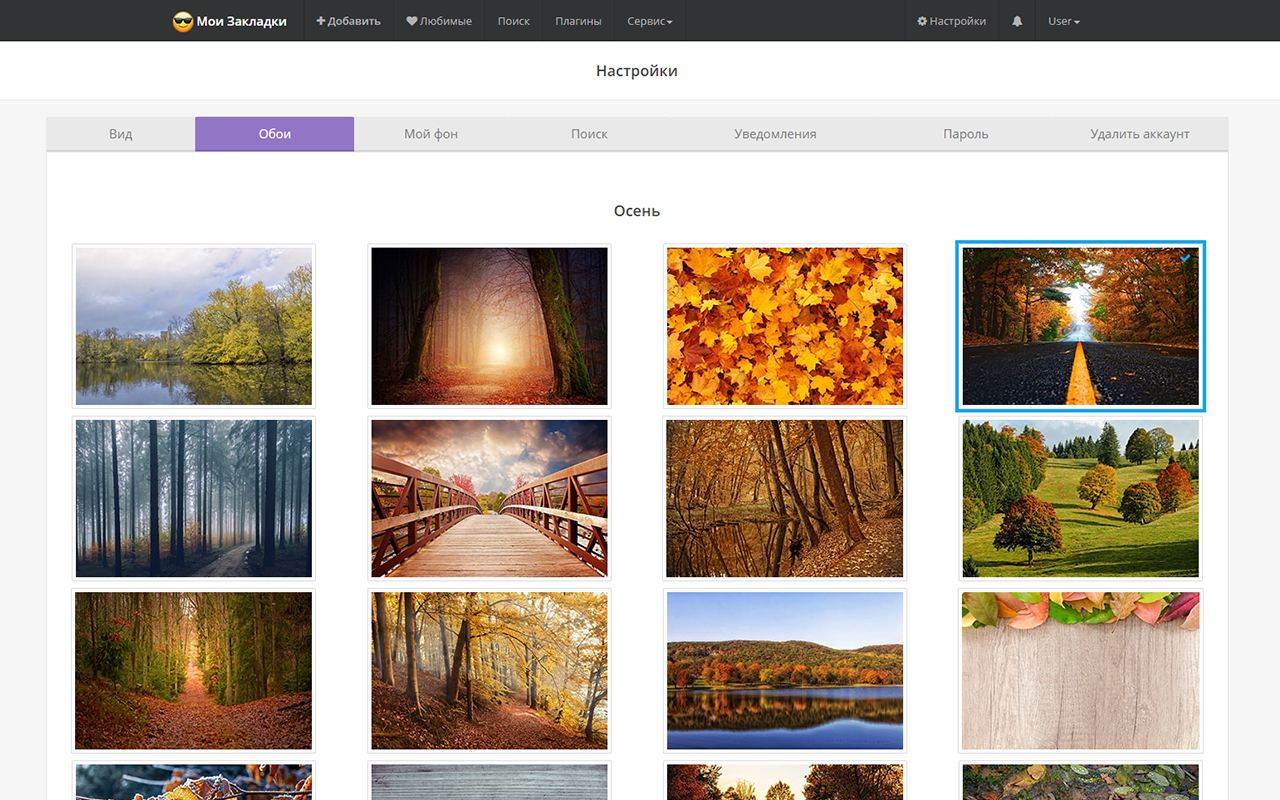Choose the glowing forest tunnel wallpaper
The width and height of the screenshot is (1280, 800).
489,326
